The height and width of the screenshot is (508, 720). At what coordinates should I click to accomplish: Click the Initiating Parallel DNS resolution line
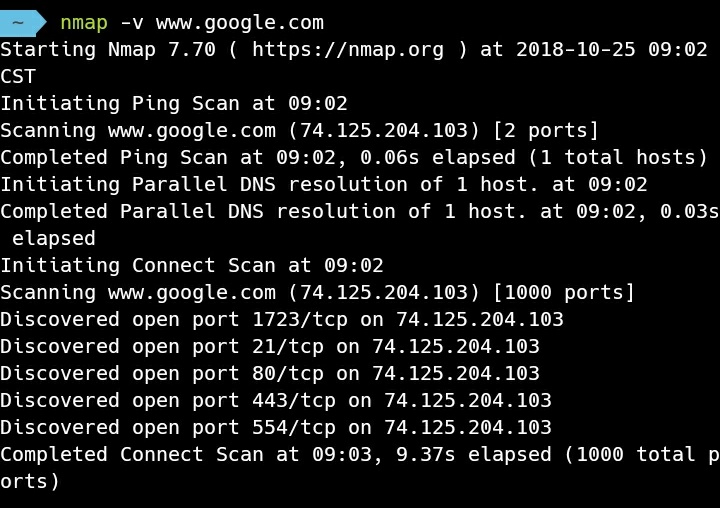pyautogui.click(x=324, y=185)
